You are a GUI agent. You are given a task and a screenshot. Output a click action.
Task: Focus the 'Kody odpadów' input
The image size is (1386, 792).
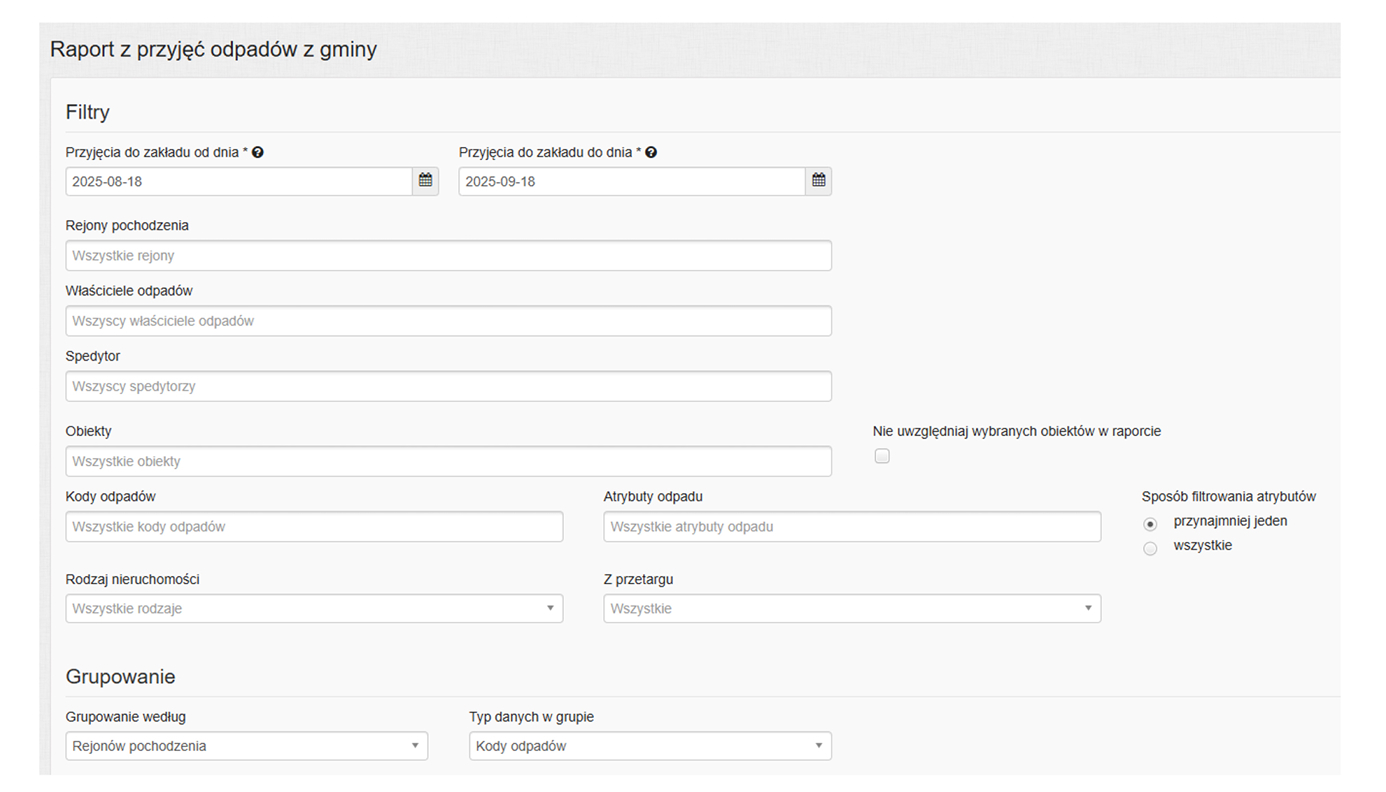(314, 527)
